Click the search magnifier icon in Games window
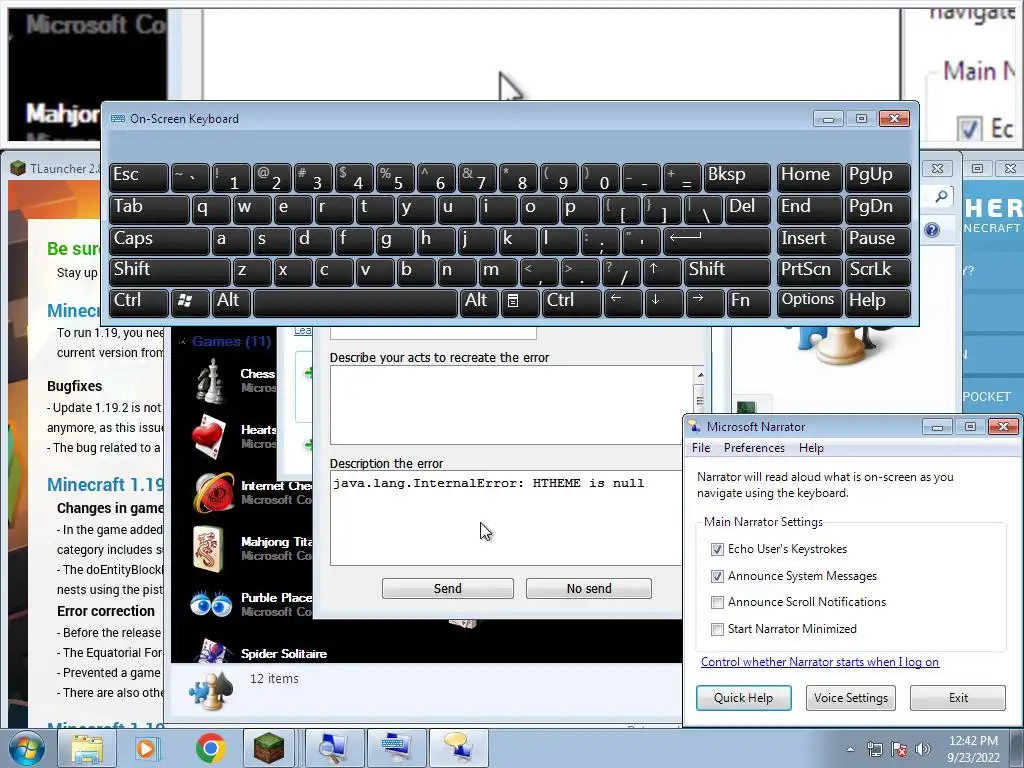 click(x=941, y=196)
